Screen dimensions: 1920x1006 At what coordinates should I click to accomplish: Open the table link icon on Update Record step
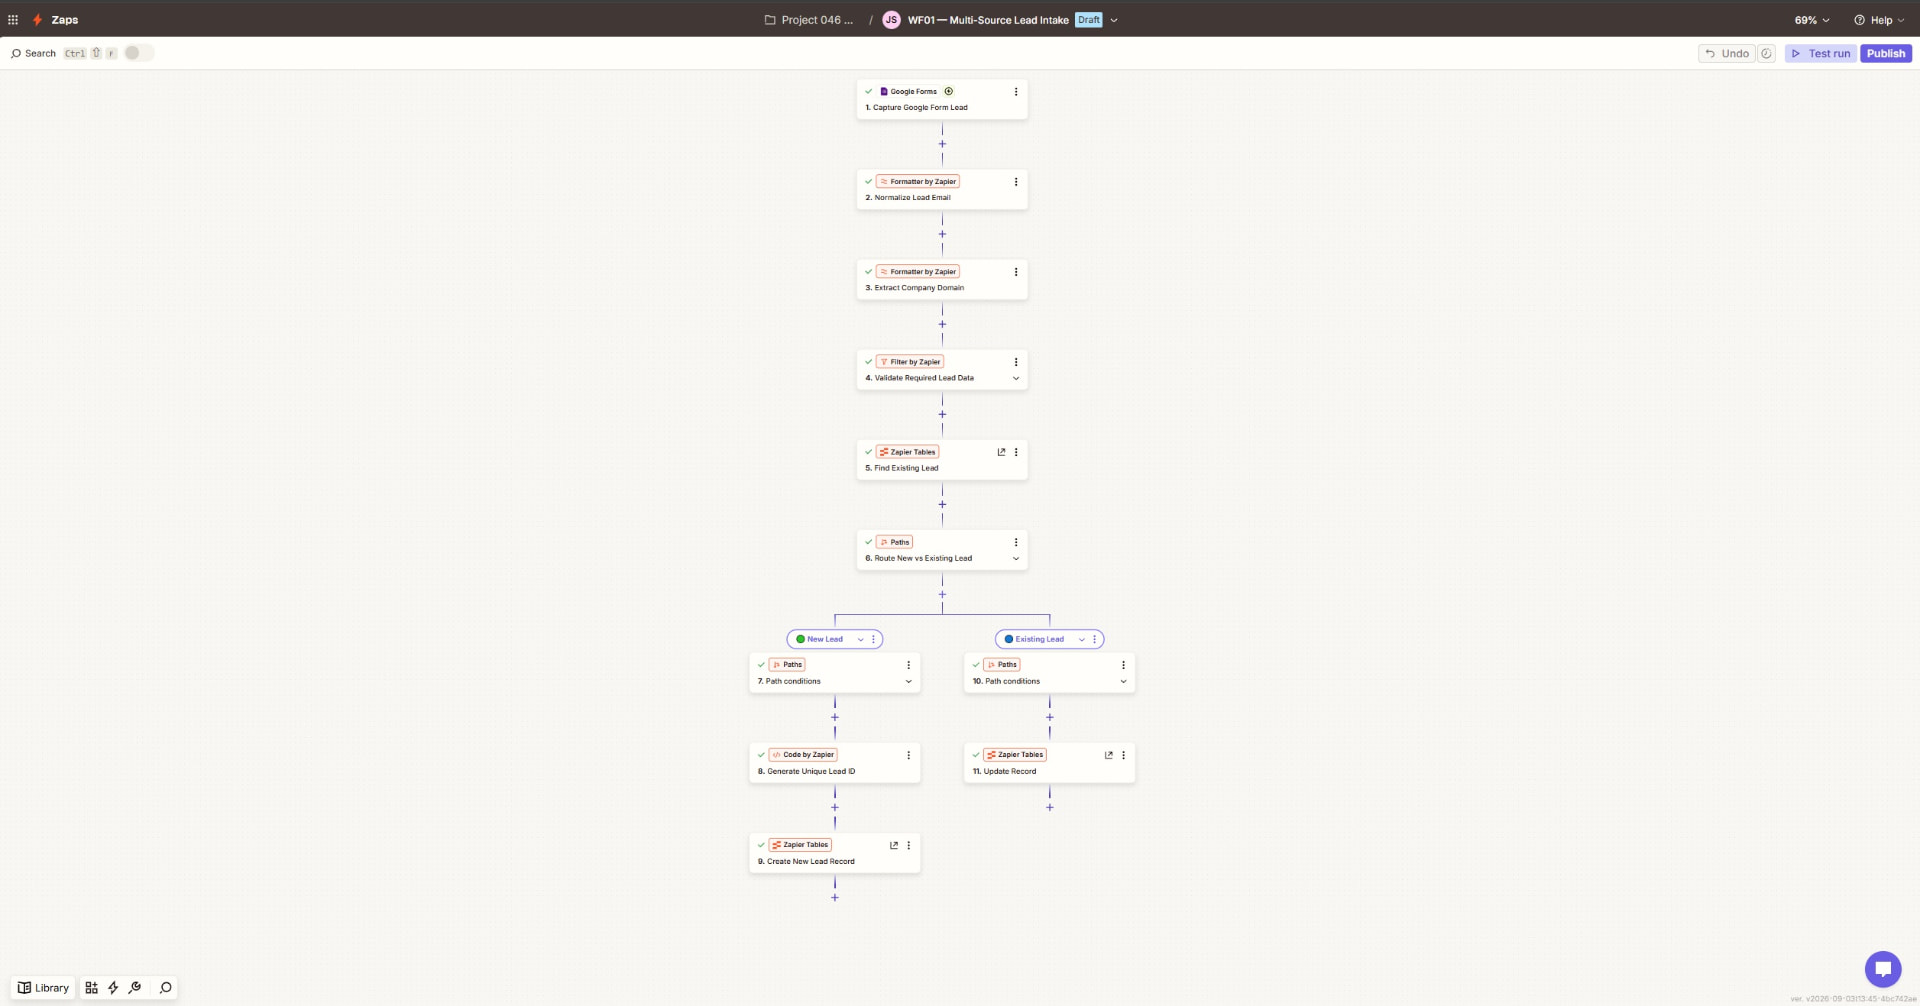(x=1108, y=755)
